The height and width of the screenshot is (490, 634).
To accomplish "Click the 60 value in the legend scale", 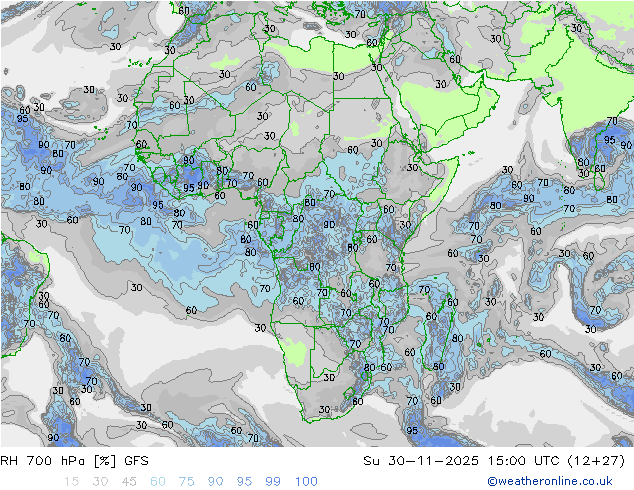I will click(x=158, y=481).
